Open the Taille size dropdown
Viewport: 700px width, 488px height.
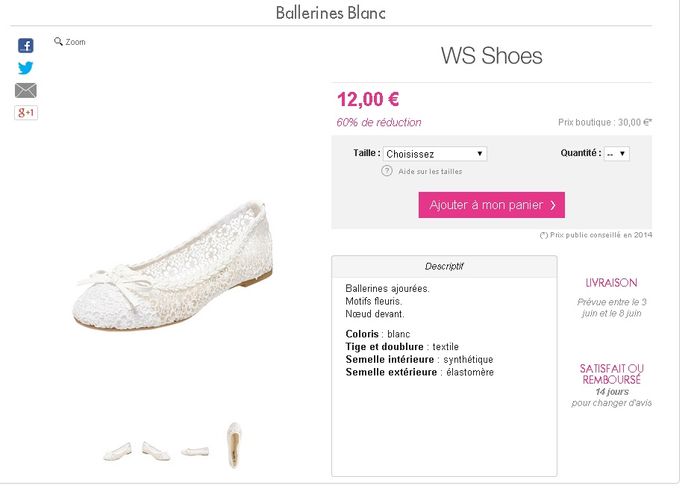[435, 154]
